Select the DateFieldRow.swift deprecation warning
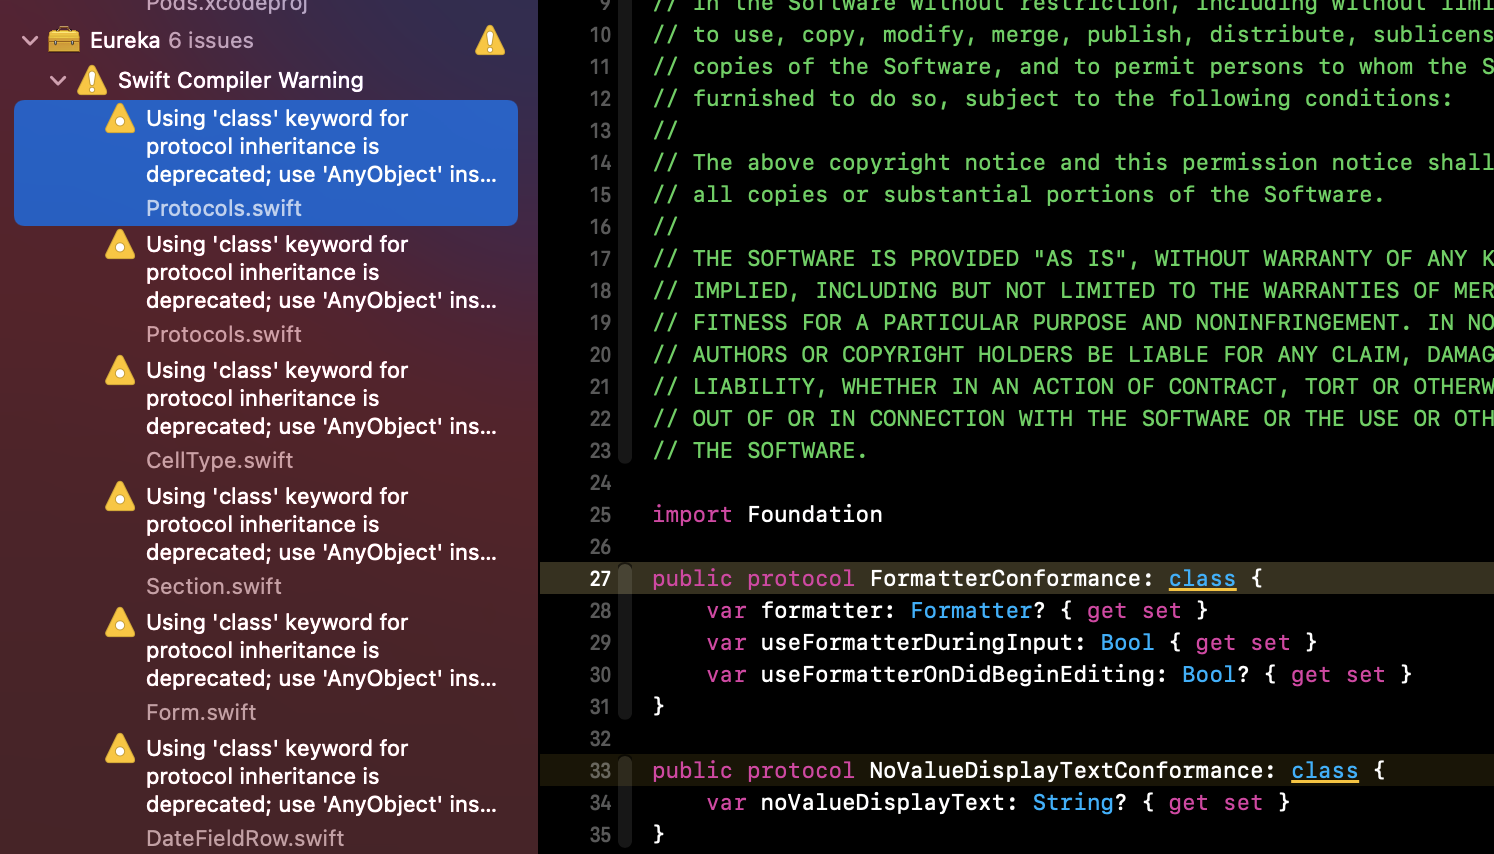This screenshot has width=1494, height=854. point(300,776)
